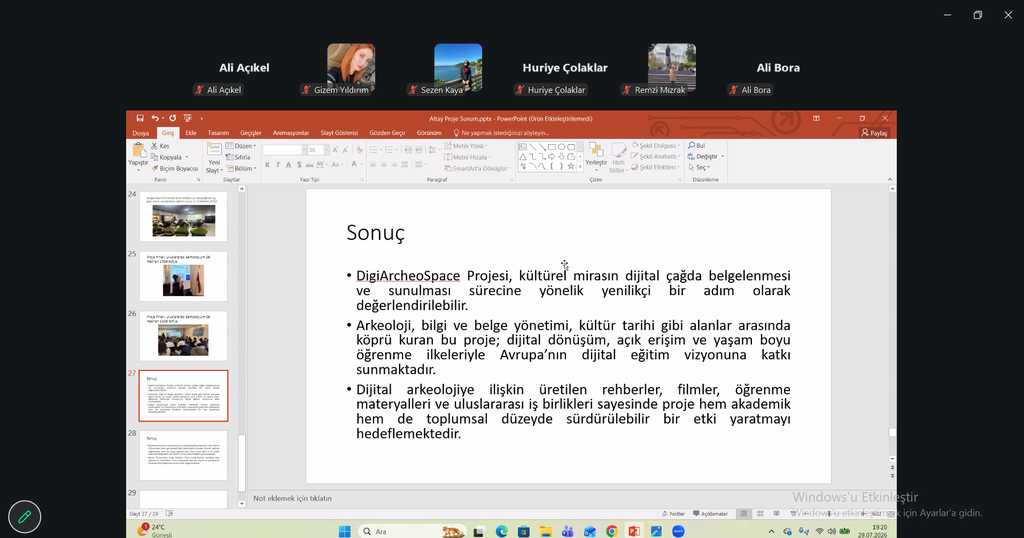Open the font name combo box
The image size is (1024, 538).
coord(283,150)
